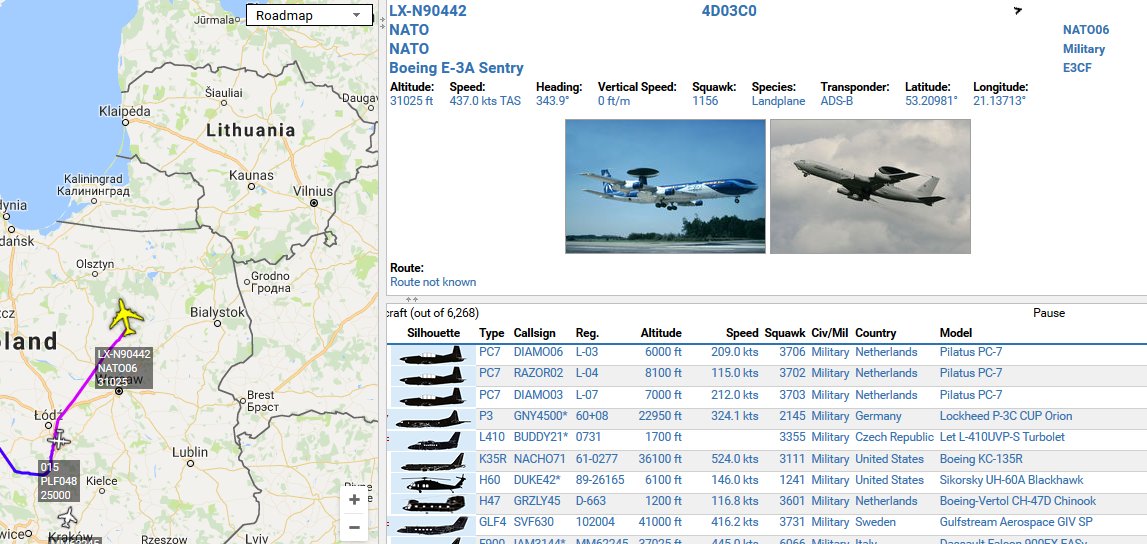
Task: Open the Roadmap map type dropdown
Action: (309, 15)
